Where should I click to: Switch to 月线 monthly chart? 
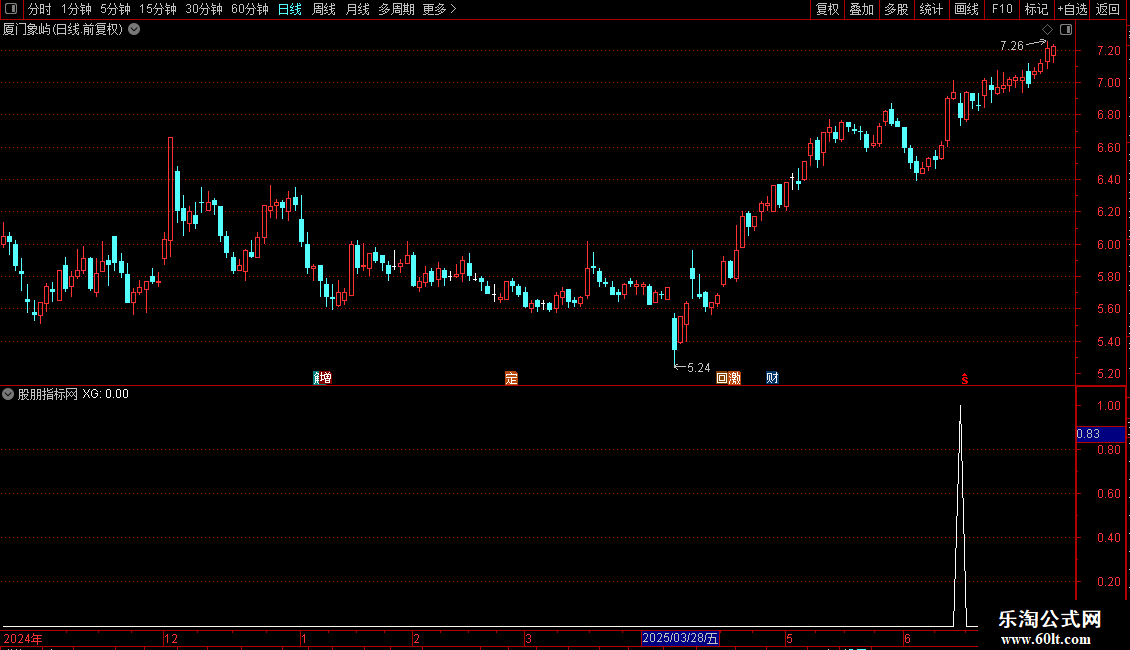(x=357, y=9)
